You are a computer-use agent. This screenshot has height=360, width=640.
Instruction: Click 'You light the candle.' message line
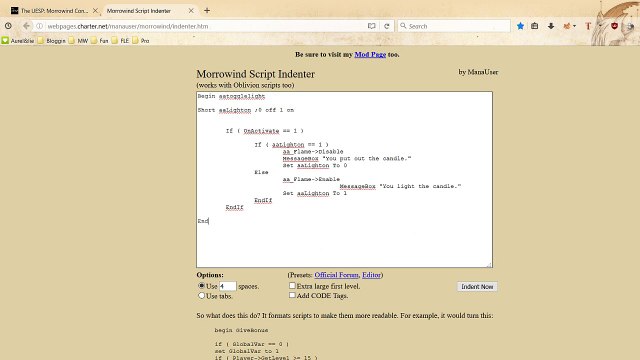(x=400, y=186)
